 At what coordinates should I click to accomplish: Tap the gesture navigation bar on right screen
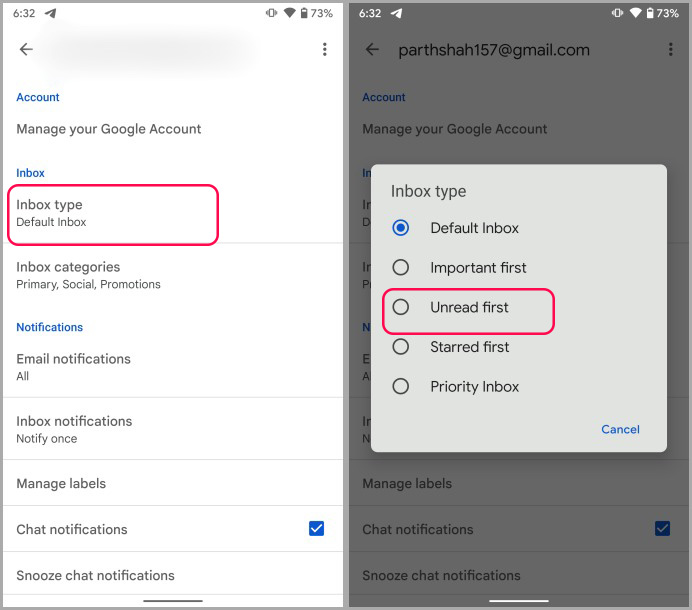coord(519,601)
